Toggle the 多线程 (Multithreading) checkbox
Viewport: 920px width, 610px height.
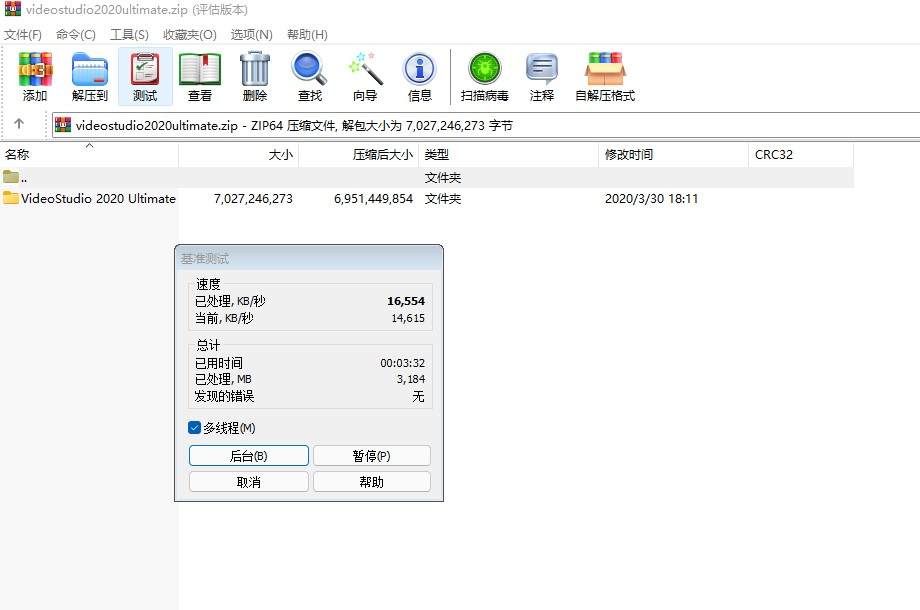point(193,428)
